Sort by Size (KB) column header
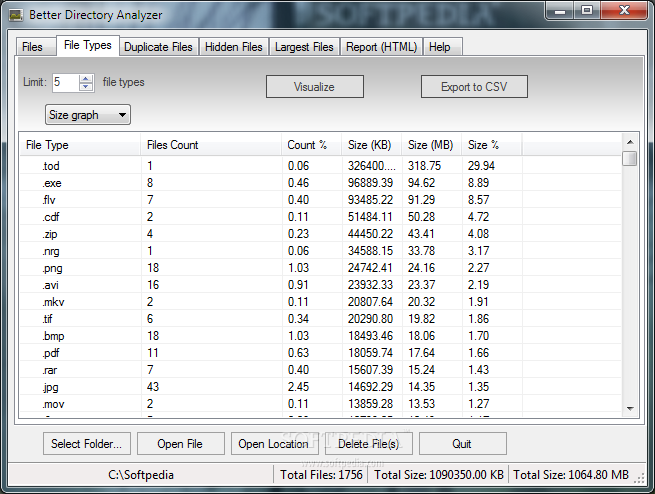The height and width of the screenshot is (494, 655). [372, 145]
